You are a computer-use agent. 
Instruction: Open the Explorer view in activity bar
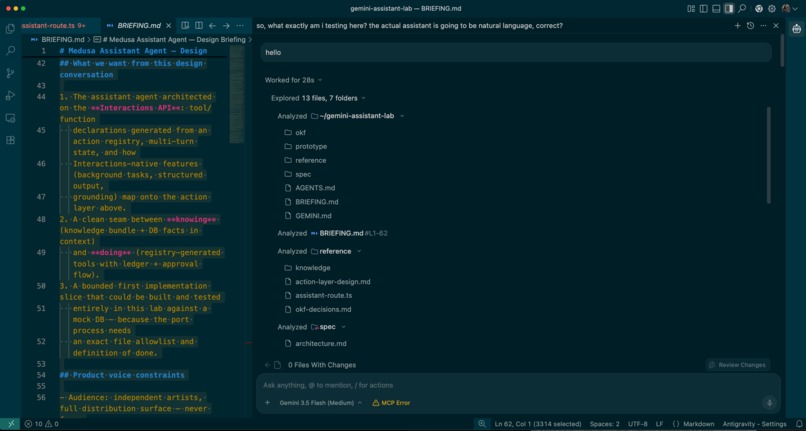pos(10,29)
